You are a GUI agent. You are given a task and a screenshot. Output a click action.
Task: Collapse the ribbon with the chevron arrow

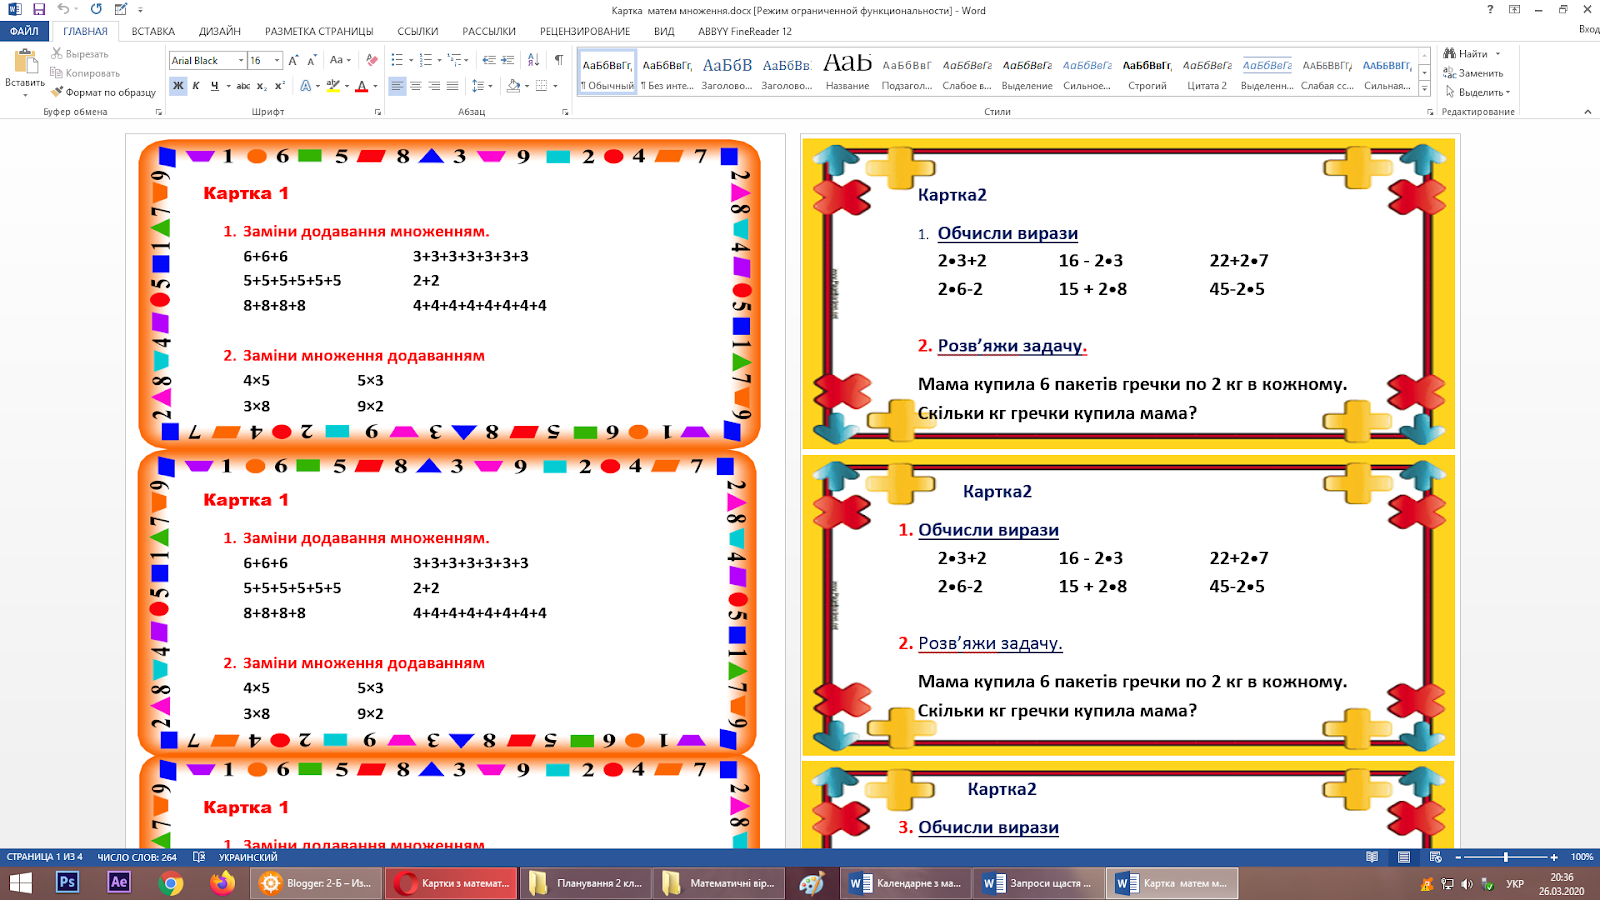click(1587, 112)
